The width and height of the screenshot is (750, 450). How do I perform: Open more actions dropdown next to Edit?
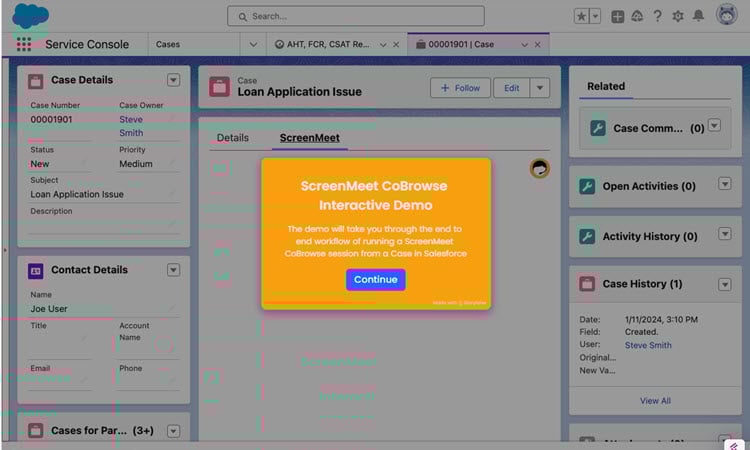(540, 88)
